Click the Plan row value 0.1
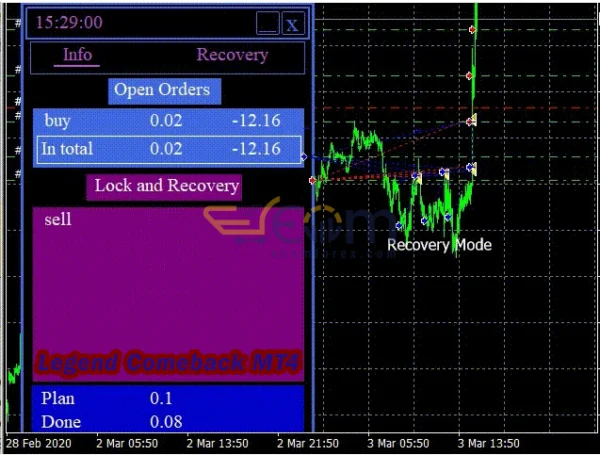This screenshot has width=600, height=455. click(161, 398)
